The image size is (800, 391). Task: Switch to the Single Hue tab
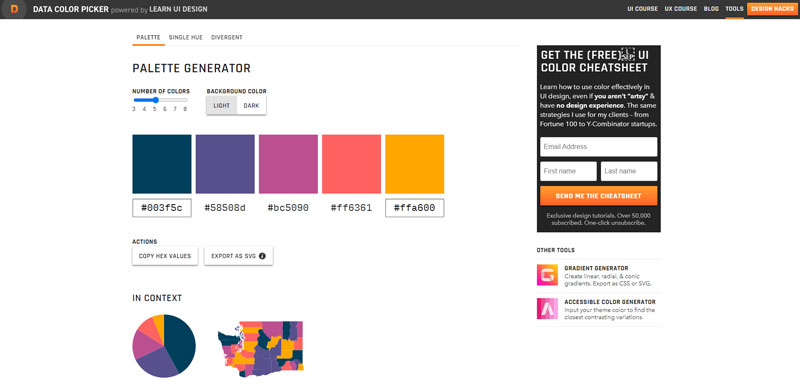pyautogui.click(x=186, y=37)
